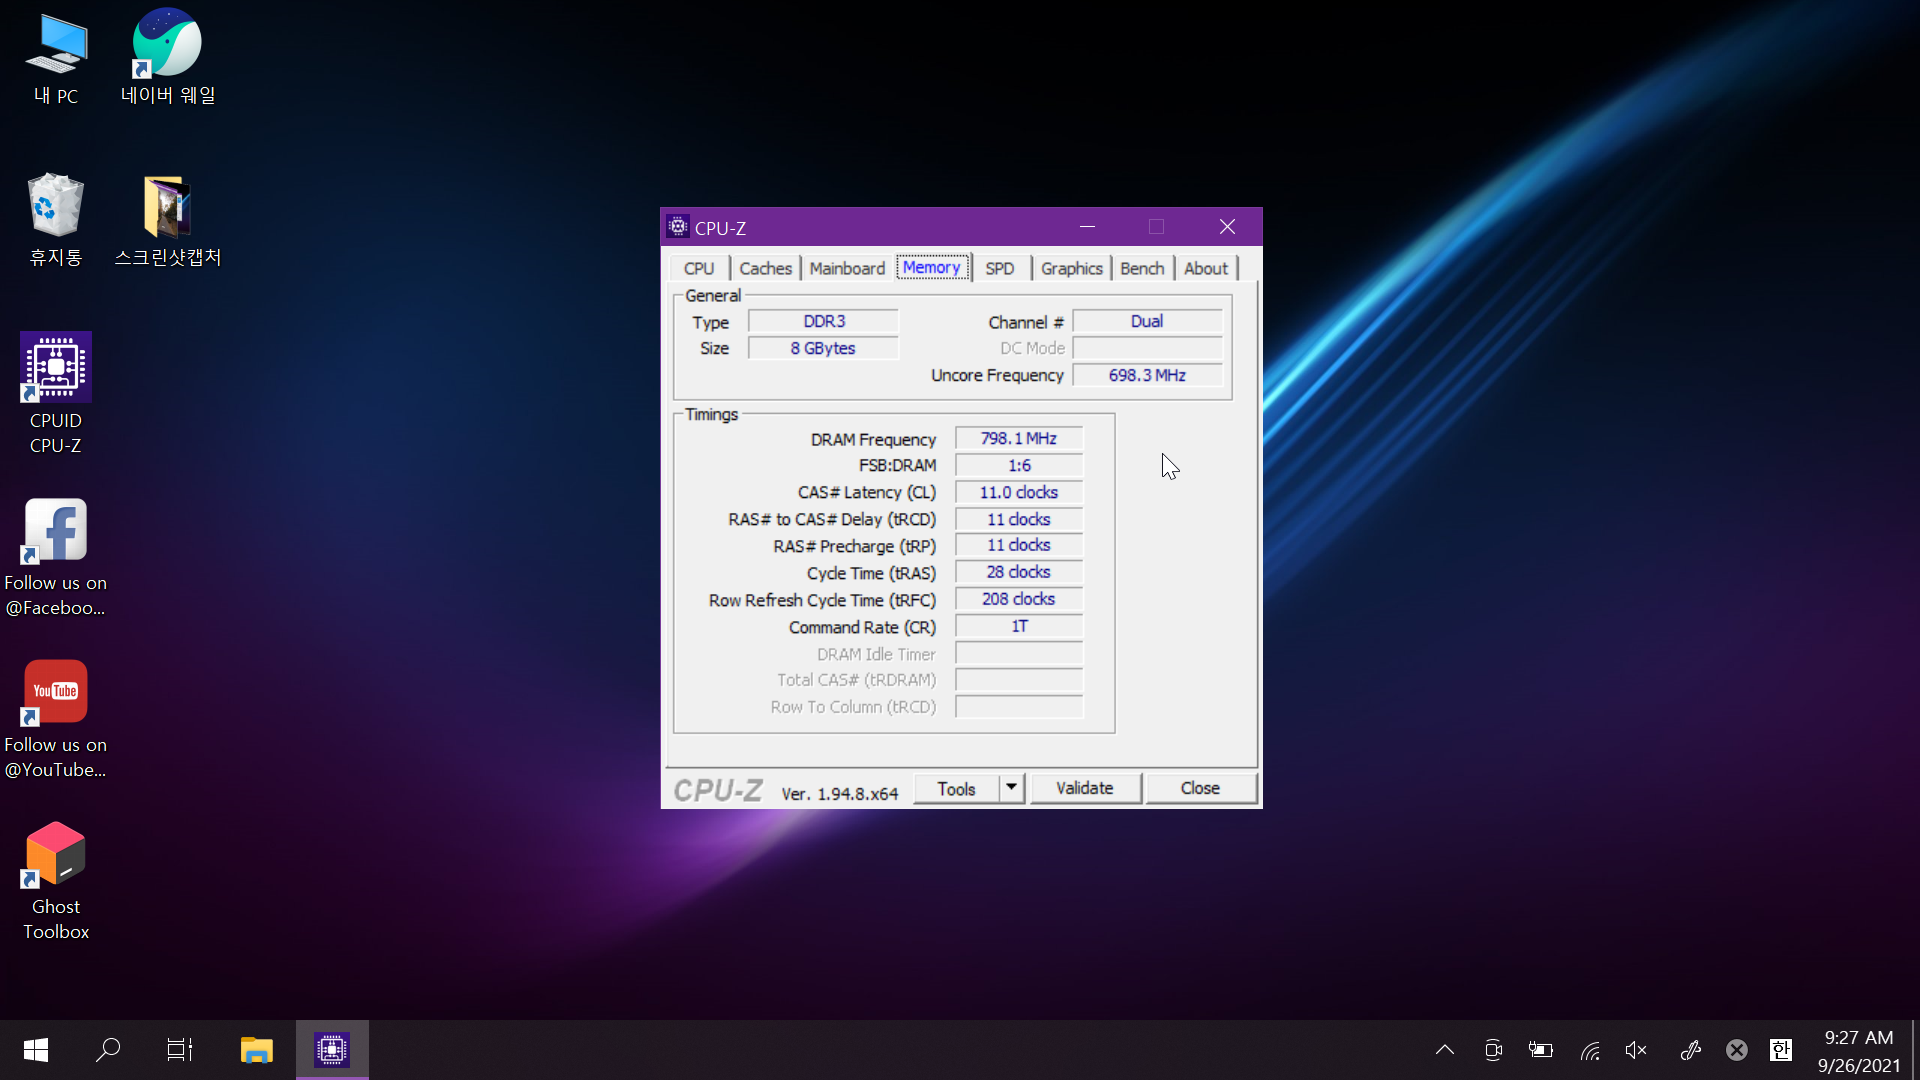Click the Dual channel value
Screen dimensions: 1920x1080
pos(1147,321)
